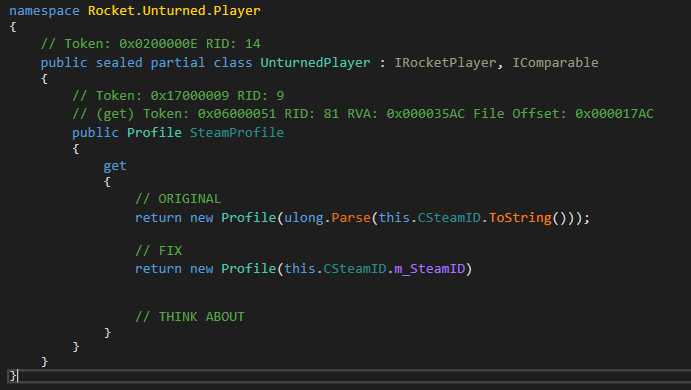
Task: Click the '// THINK ABOUT' comment
Action: (x=190, y=317)
